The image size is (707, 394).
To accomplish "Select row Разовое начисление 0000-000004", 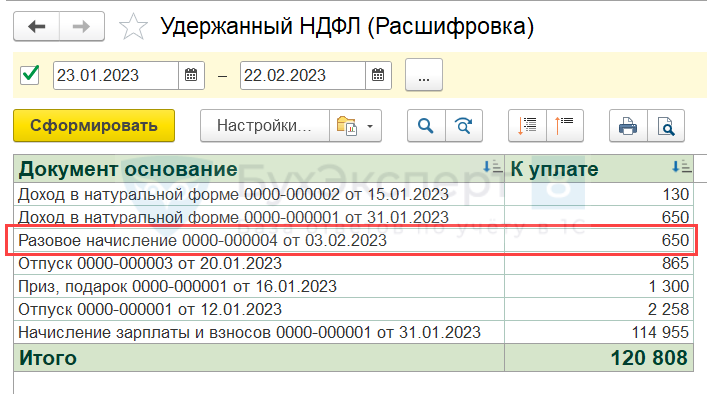I will pyautogui.click(x=259, y=240).
